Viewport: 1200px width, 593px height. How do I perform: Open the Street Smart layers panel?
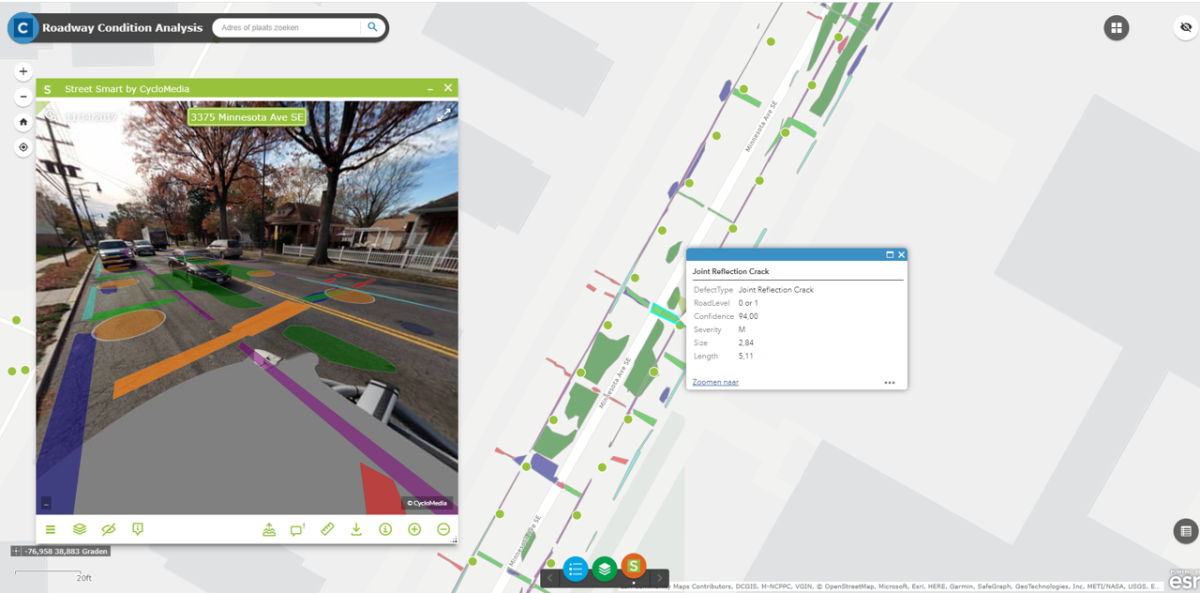81,529
